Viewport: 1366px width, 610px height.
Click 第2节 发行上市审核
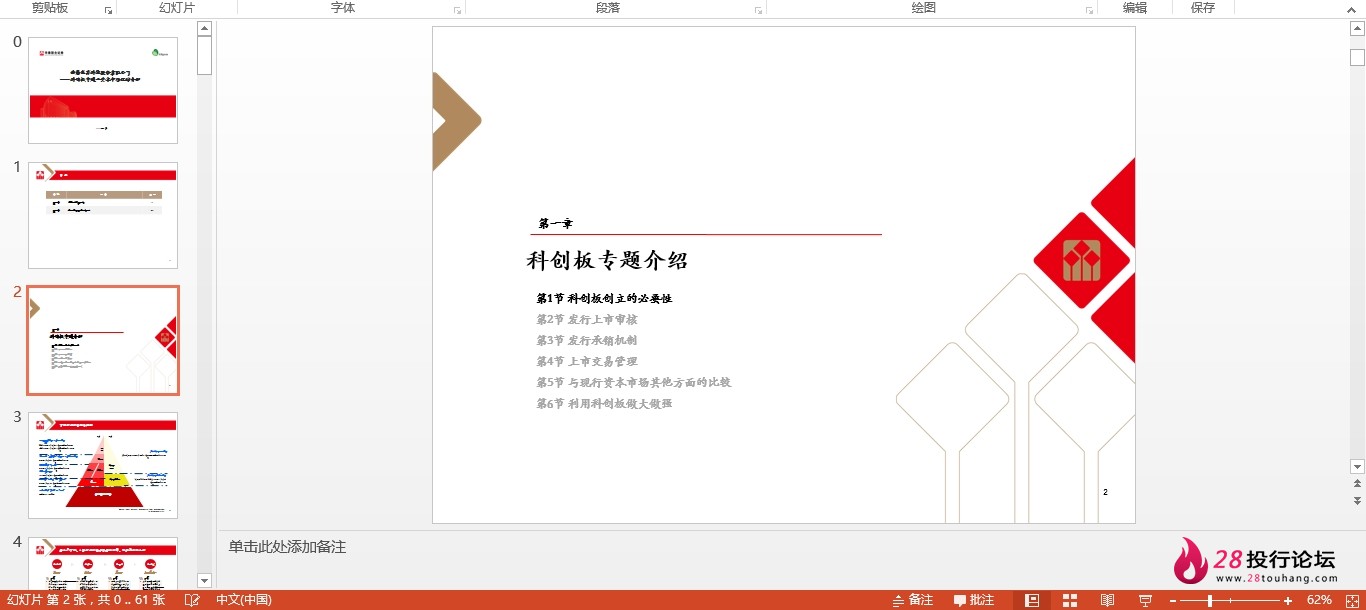pyautogui.click(x=587, y=319)
